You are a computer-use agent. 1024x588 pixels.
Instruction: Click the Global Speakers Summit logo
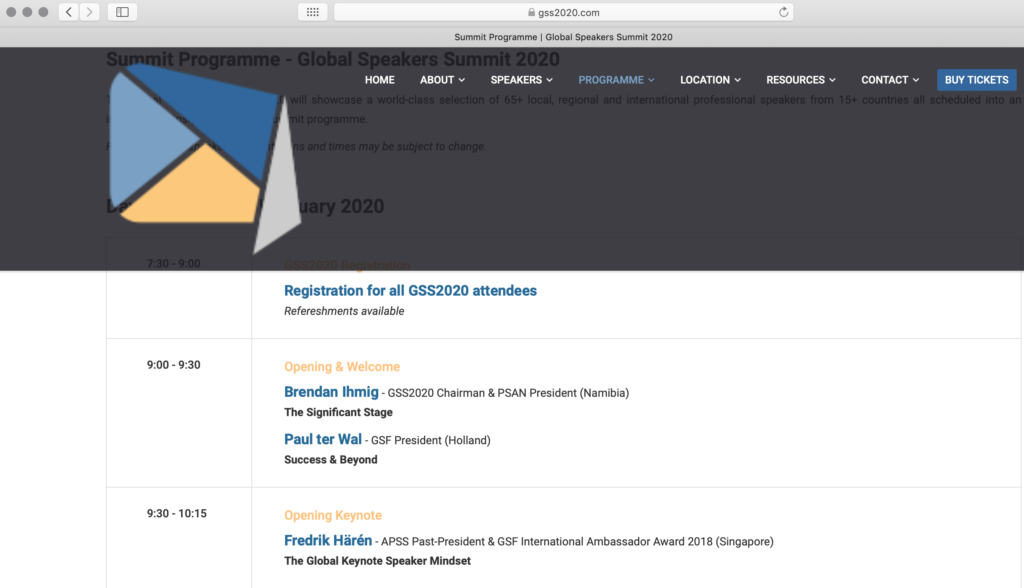pos(204,158)
